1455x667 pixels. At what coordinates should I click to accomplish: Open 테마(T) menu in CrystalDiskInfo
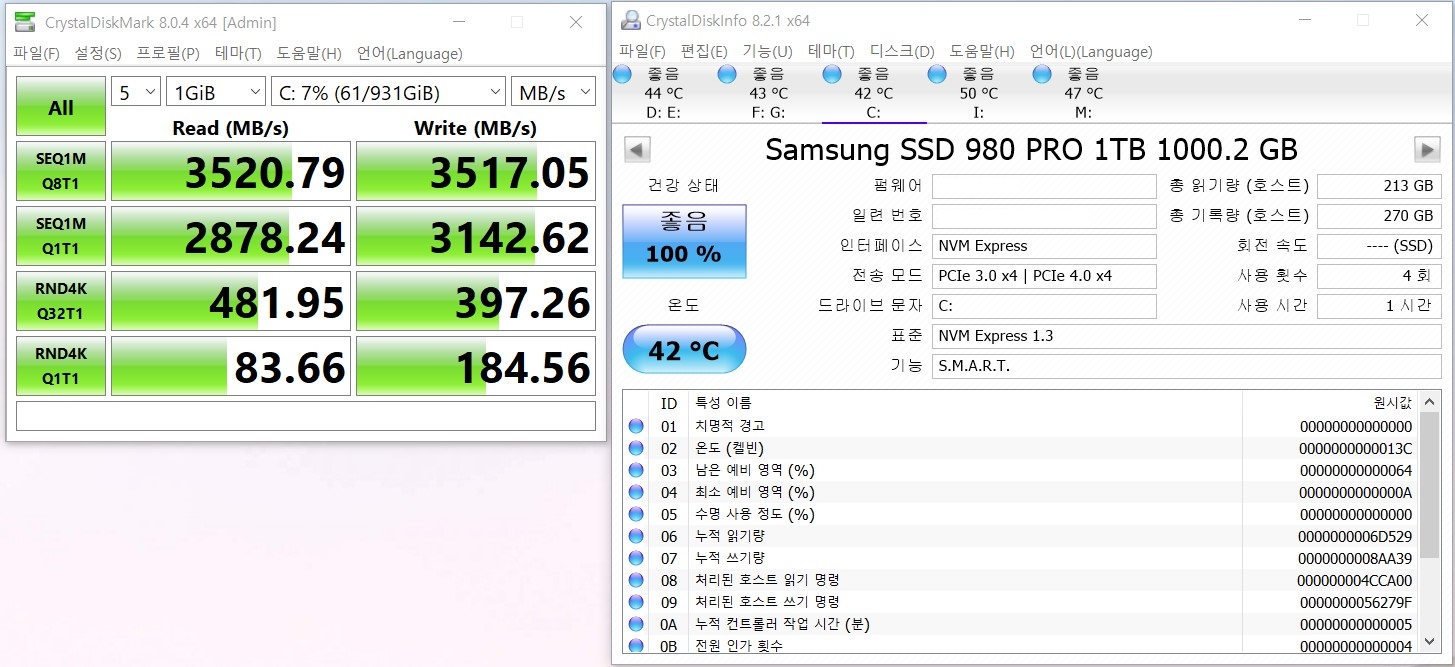[x=831, y=51]
